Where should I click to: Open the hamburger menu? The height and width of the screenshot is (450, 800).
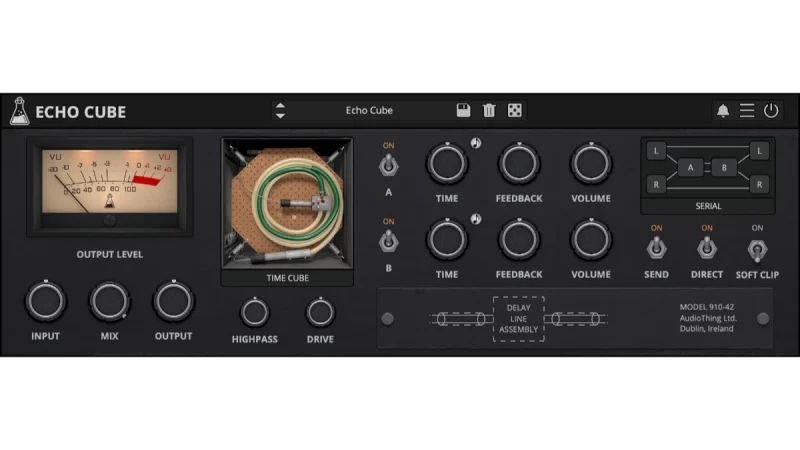pyautogui.click(x=747, y=110)
